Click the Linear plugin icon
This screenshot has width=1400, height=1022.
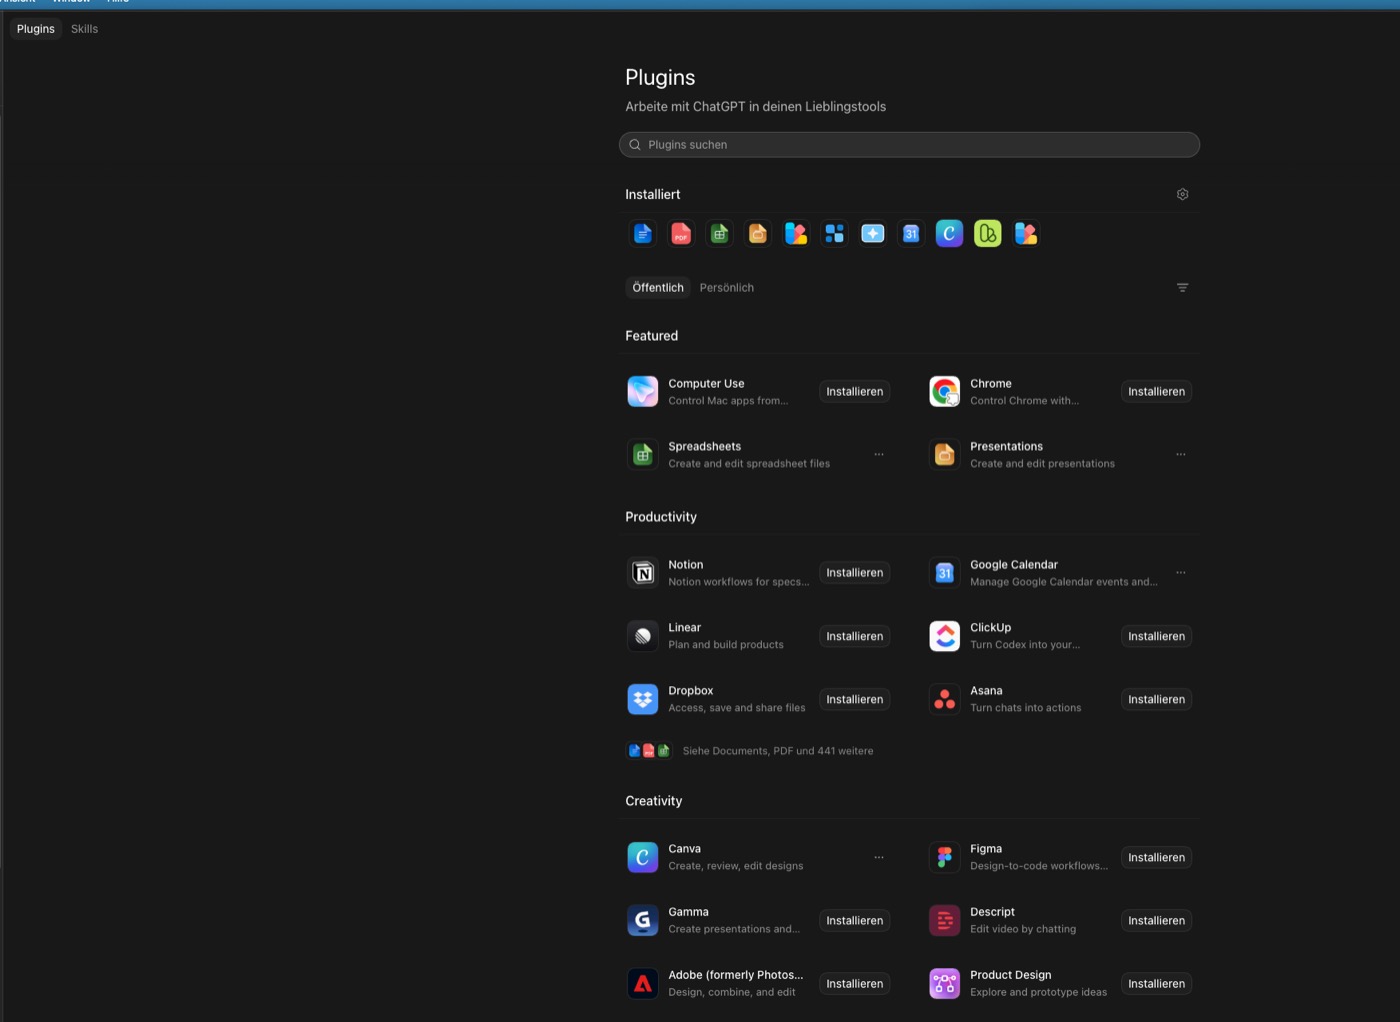643,636
